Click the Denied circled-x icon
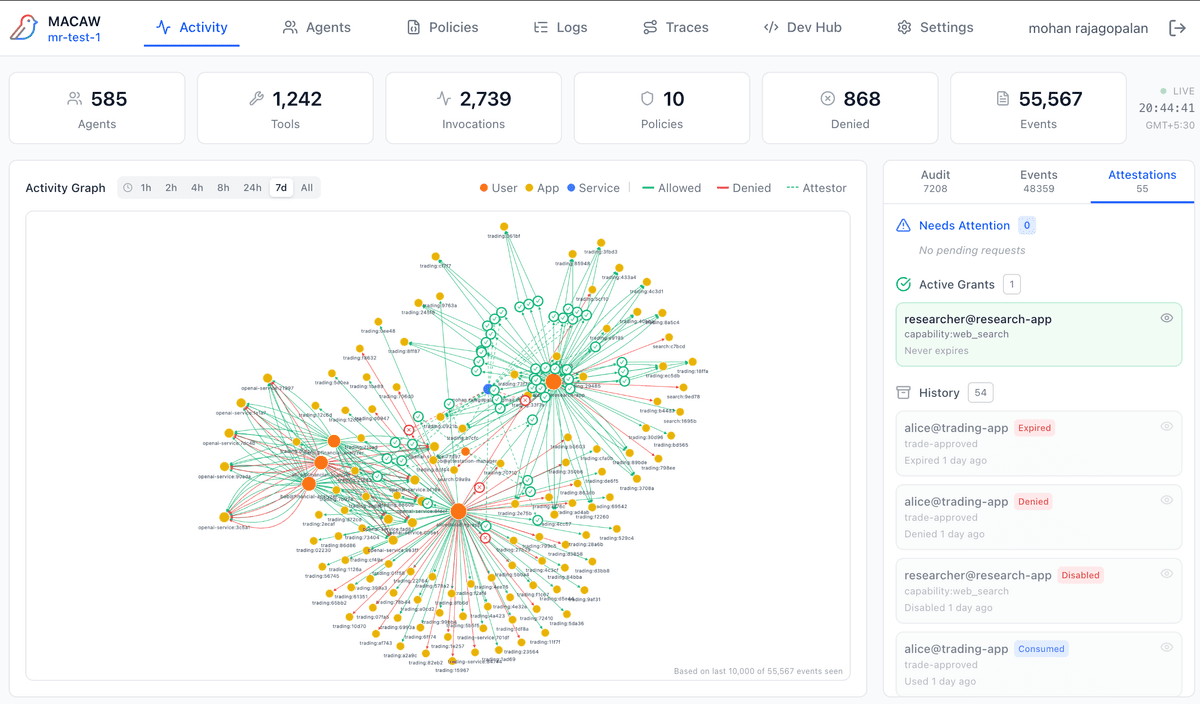 (827, 99)
